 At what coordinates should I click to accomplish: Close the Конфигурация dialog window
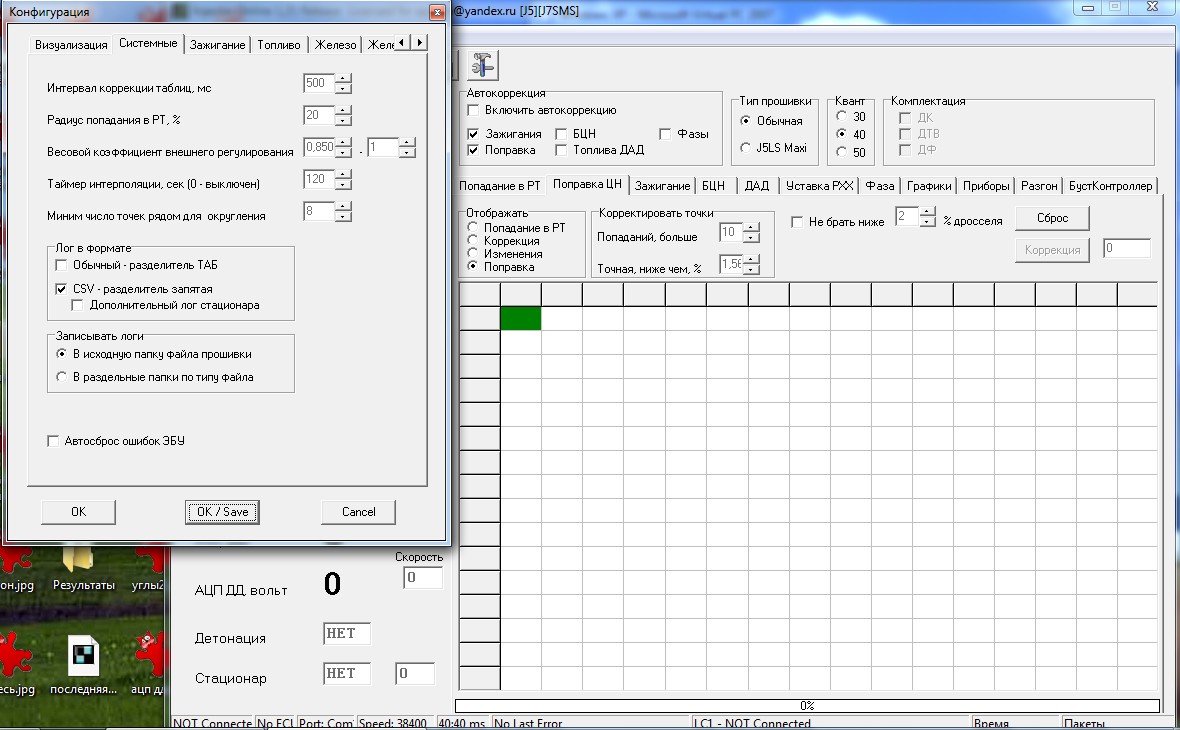tap(436, 12)
